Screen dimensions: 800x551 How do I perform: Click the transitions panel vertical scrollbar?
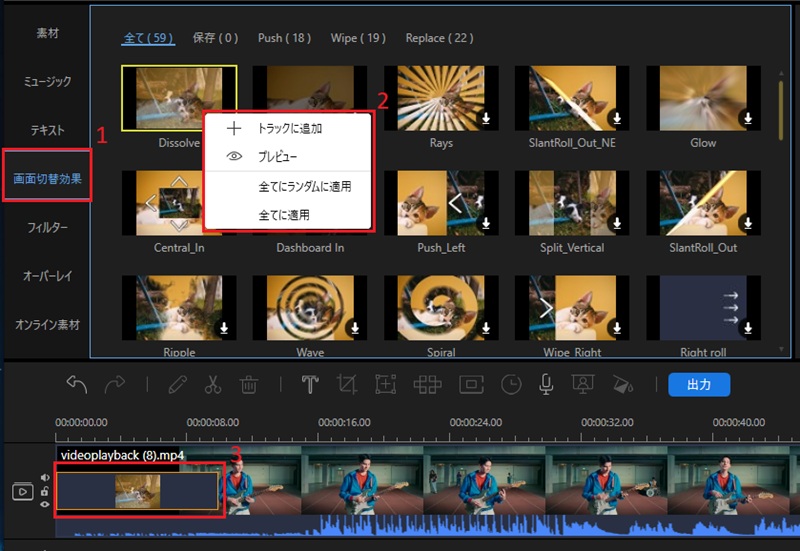pyautogui.click(x=781, y=110)
